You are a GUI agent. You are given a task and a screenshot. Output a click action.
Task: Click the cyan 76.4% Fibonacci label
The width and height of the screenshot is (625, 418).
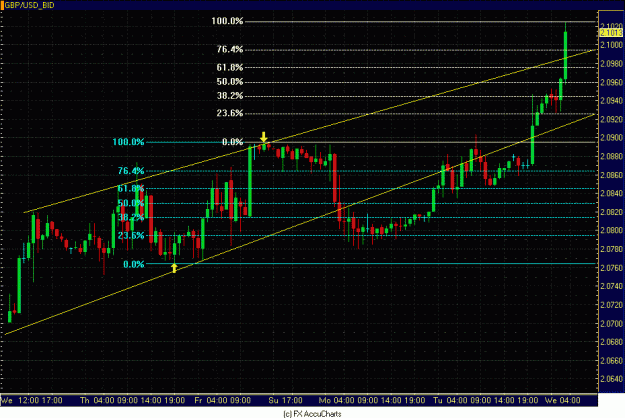coord(131,171)
